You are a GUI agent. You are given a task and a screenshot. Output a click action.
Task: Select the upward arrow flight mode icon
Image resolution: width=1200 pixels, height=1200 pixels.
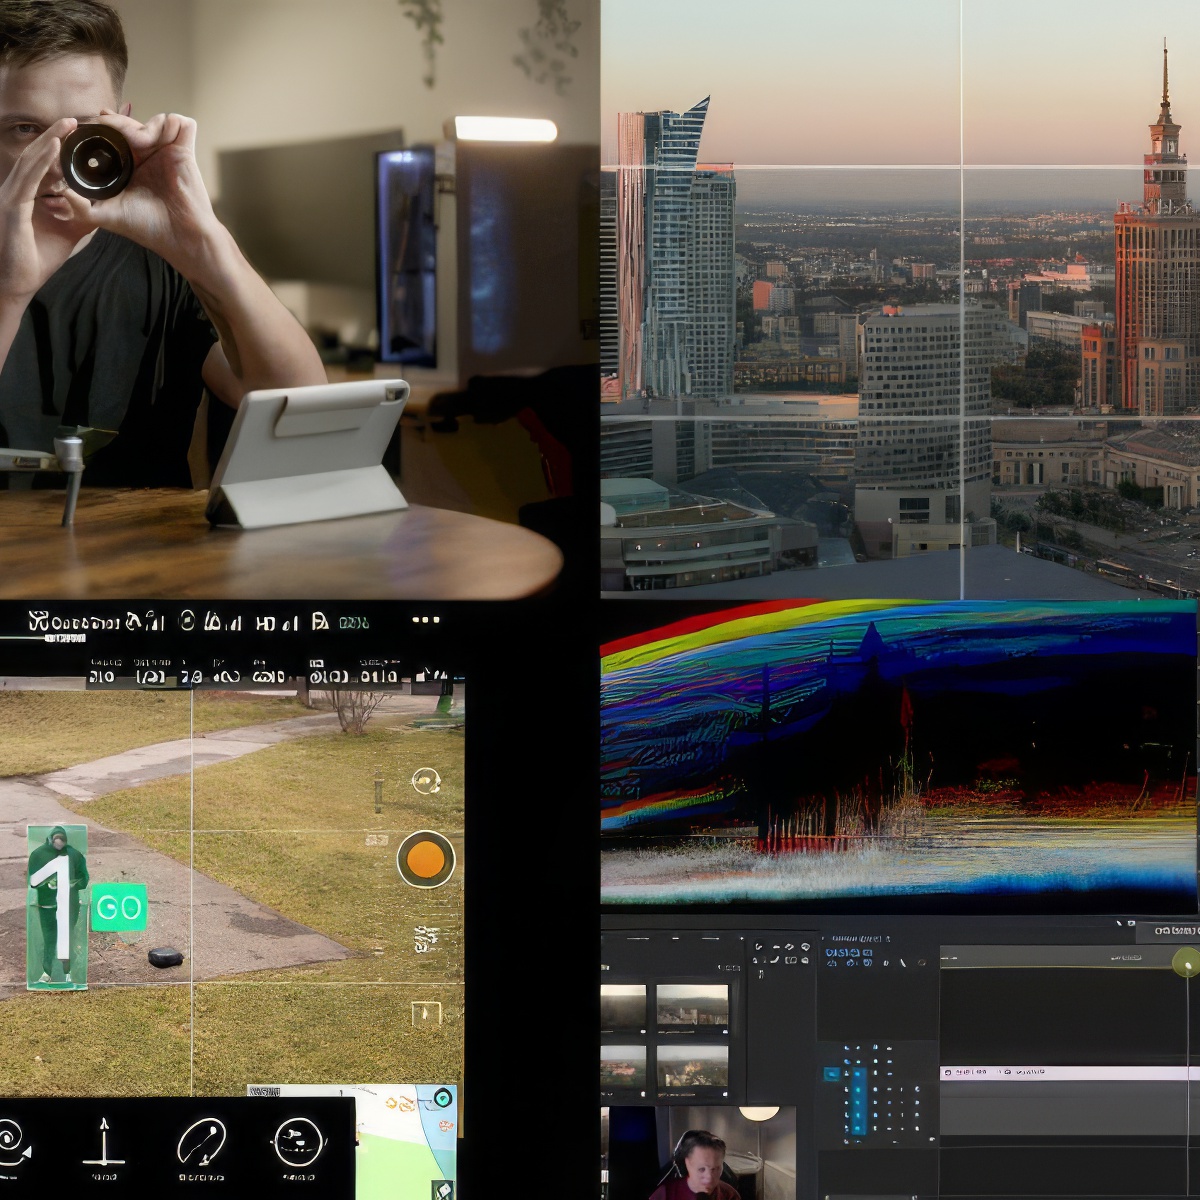click(x=103, y=1142)
